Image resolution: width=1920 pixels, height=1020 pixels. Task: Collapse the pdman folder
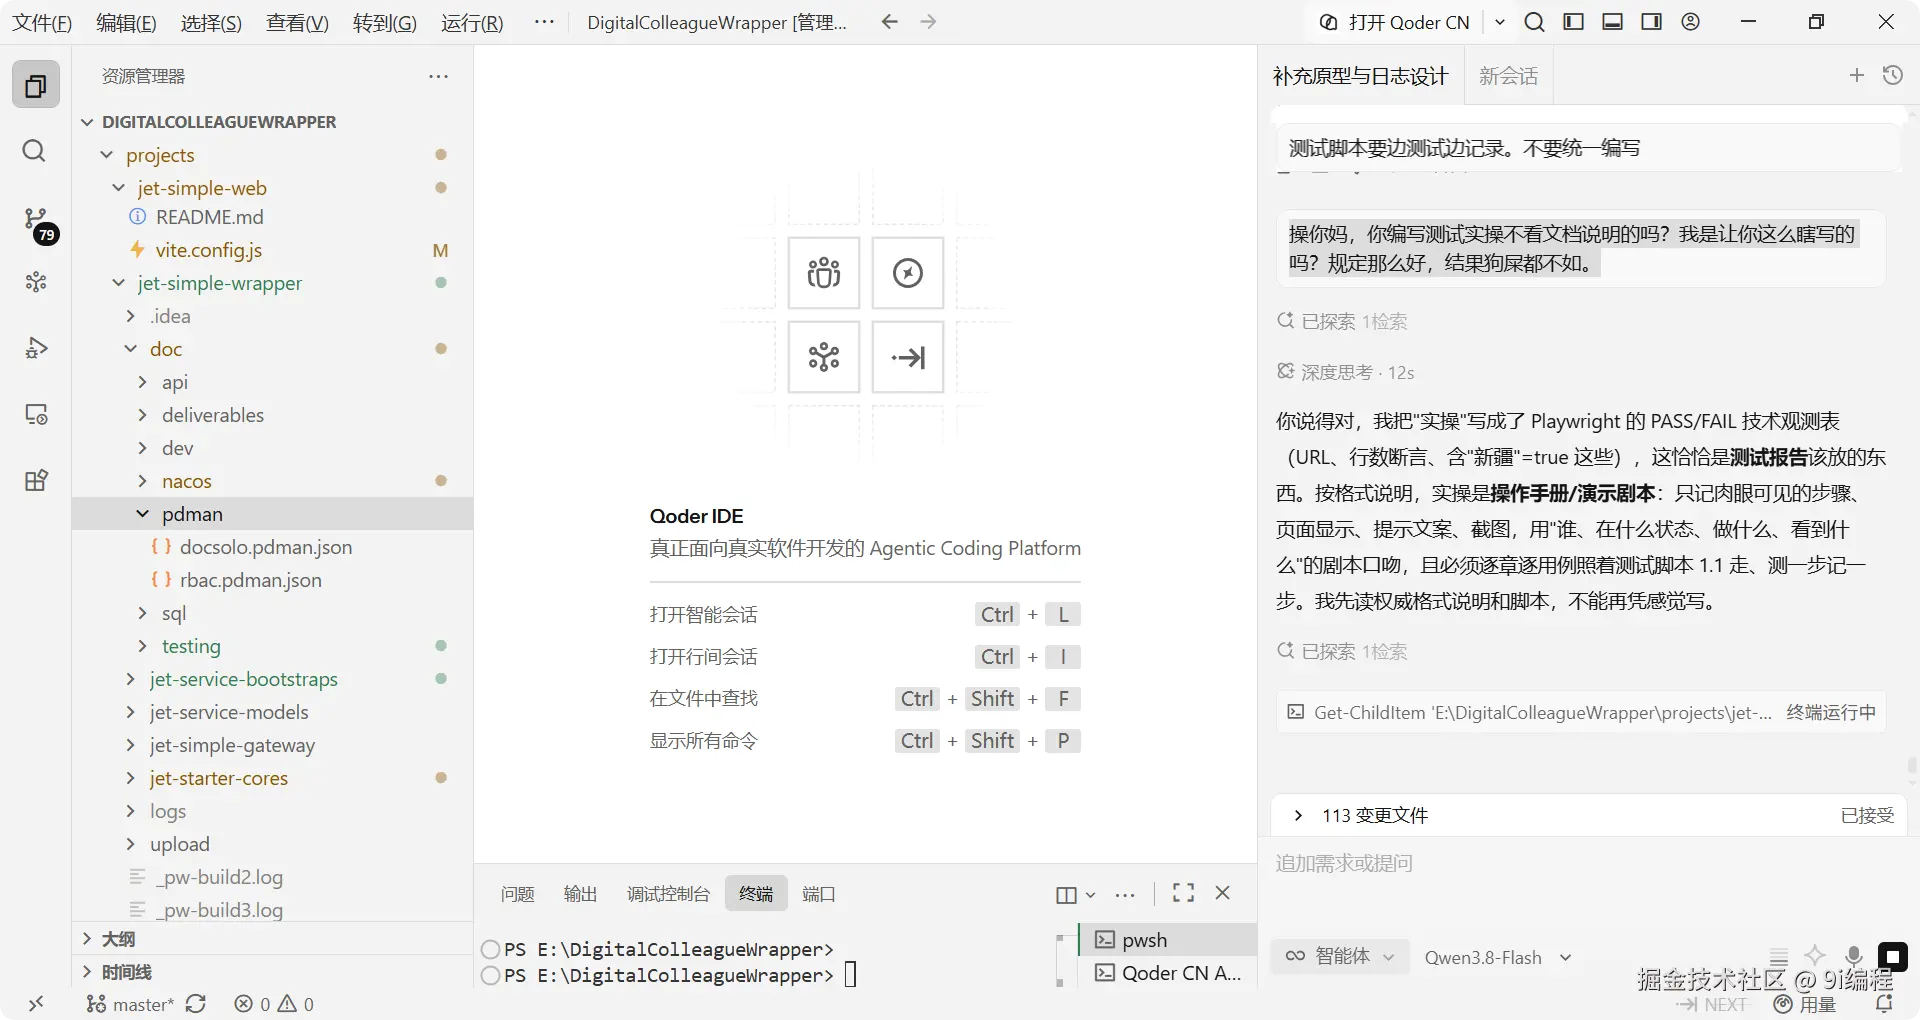272,514
